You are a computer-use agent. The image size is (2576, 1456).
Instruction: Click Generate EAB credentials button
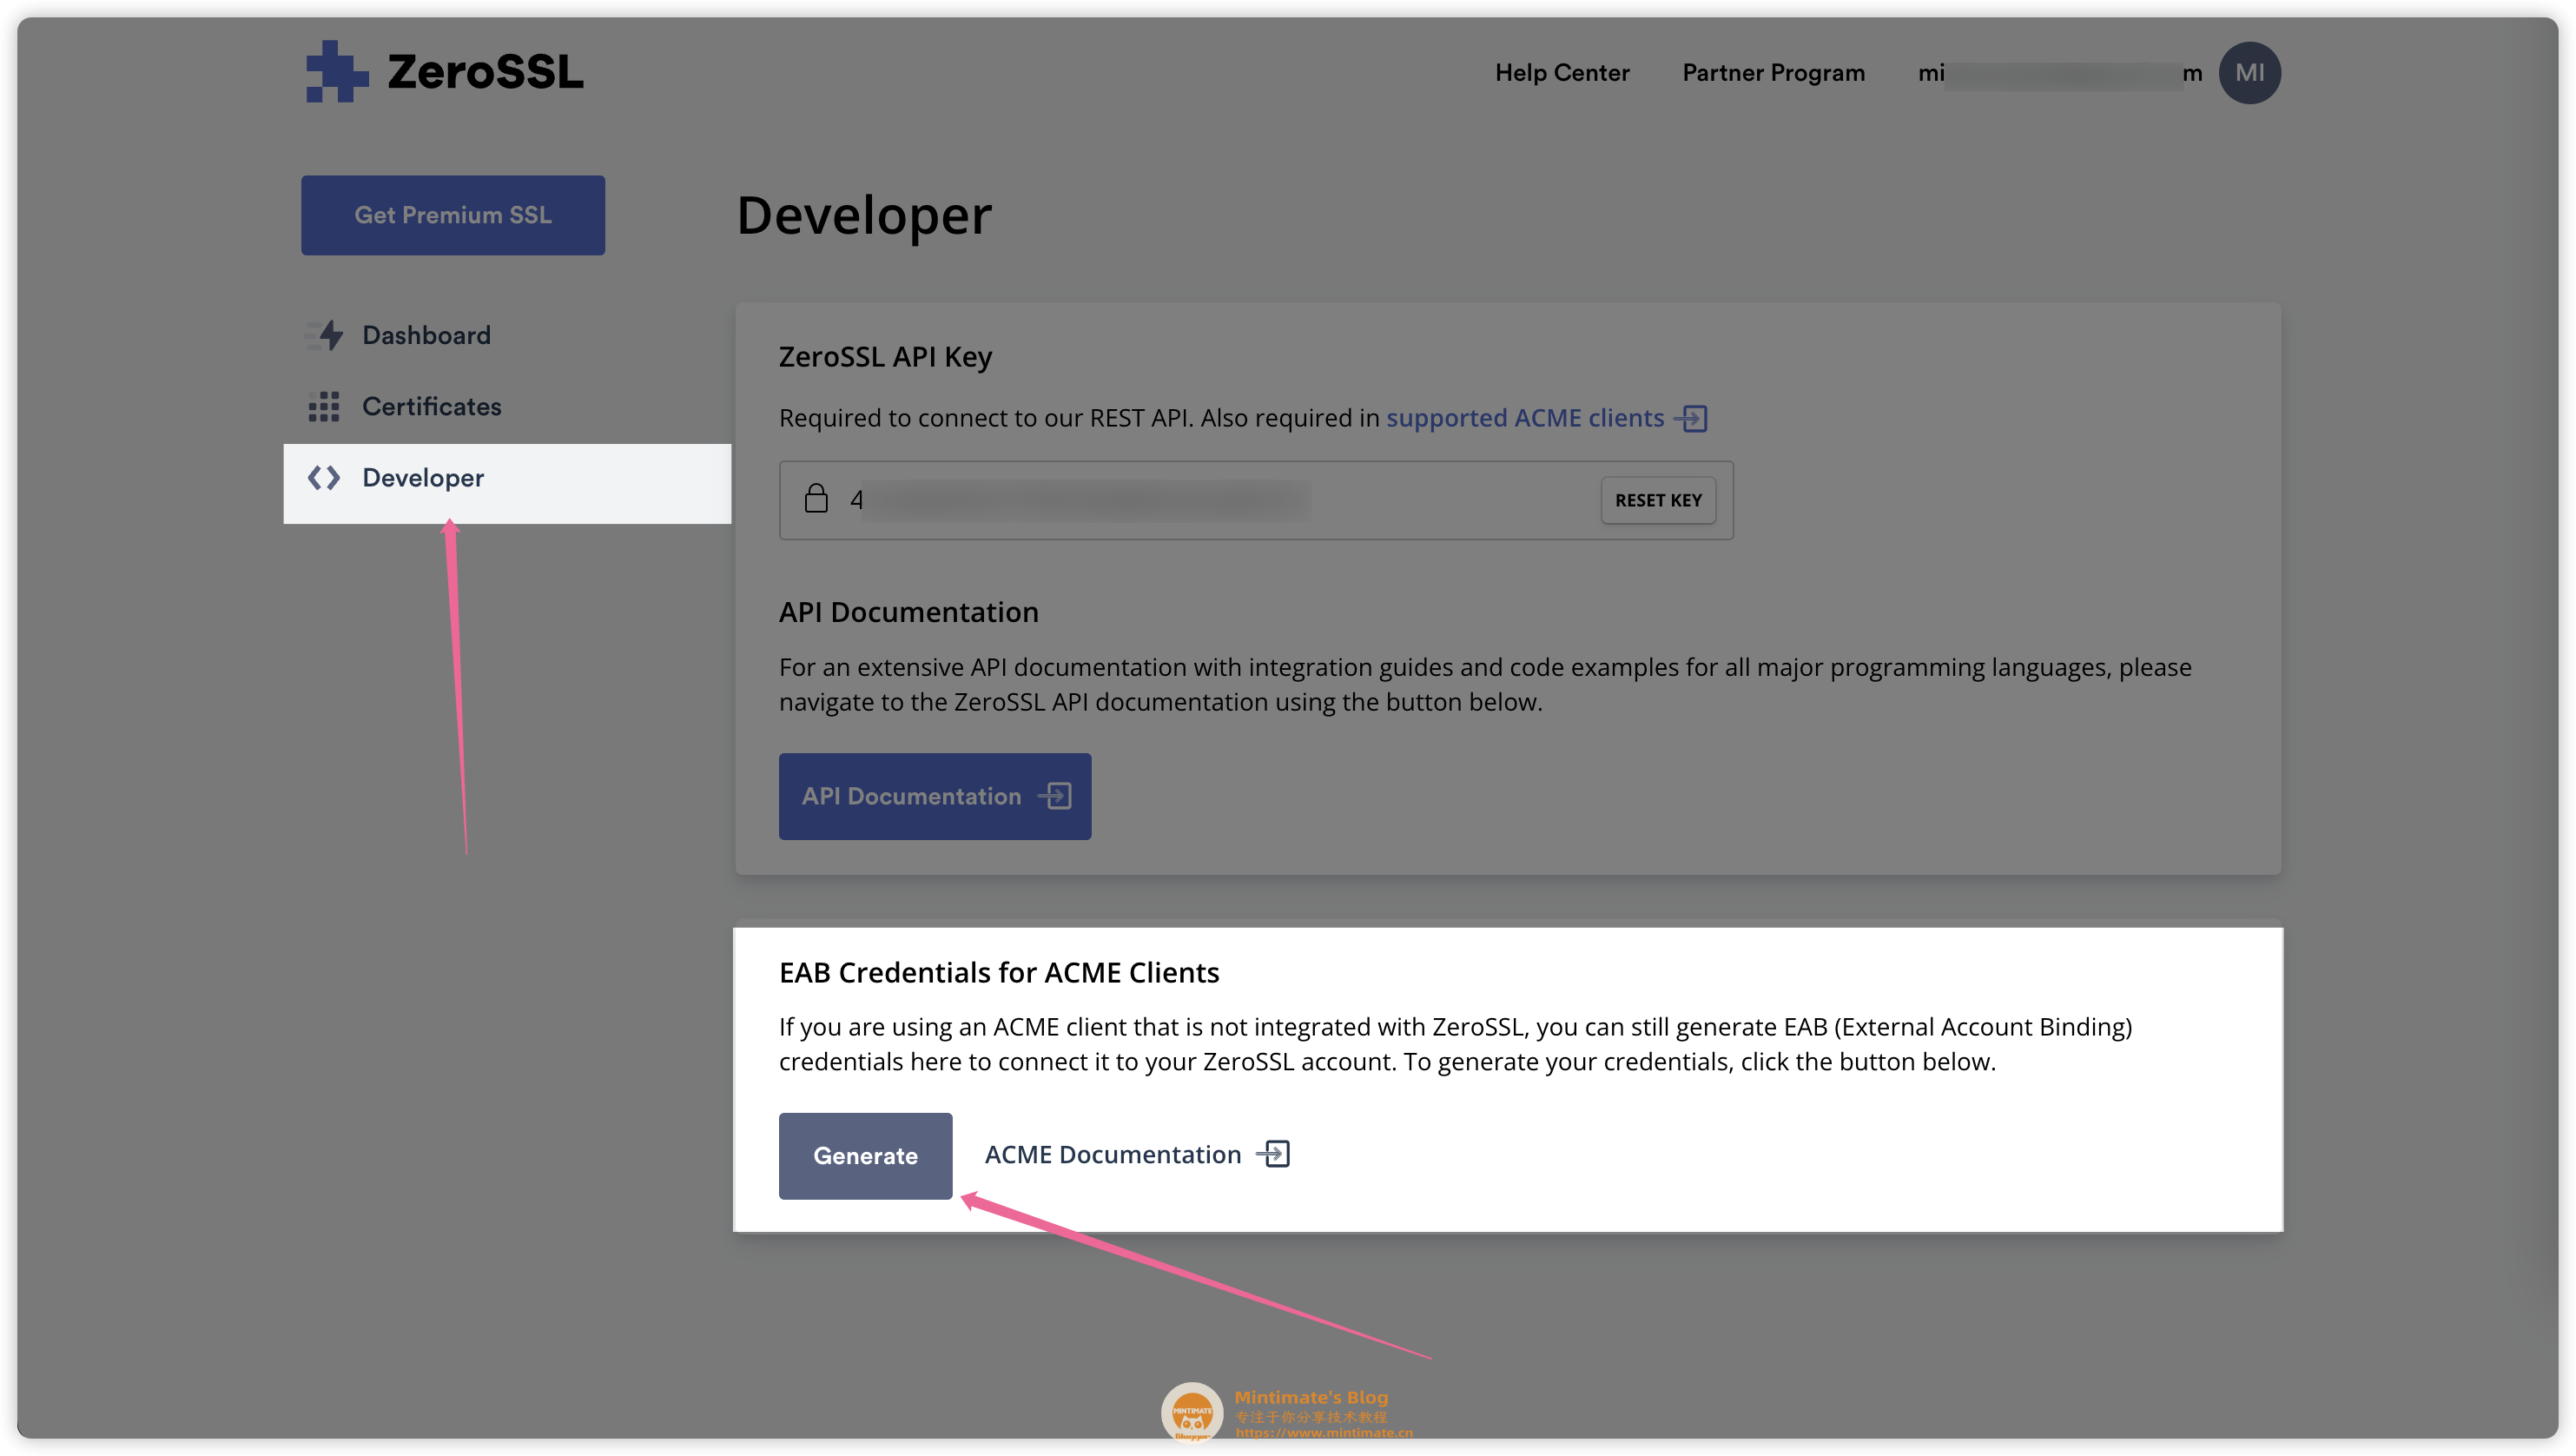click(x=865, y=1155)
